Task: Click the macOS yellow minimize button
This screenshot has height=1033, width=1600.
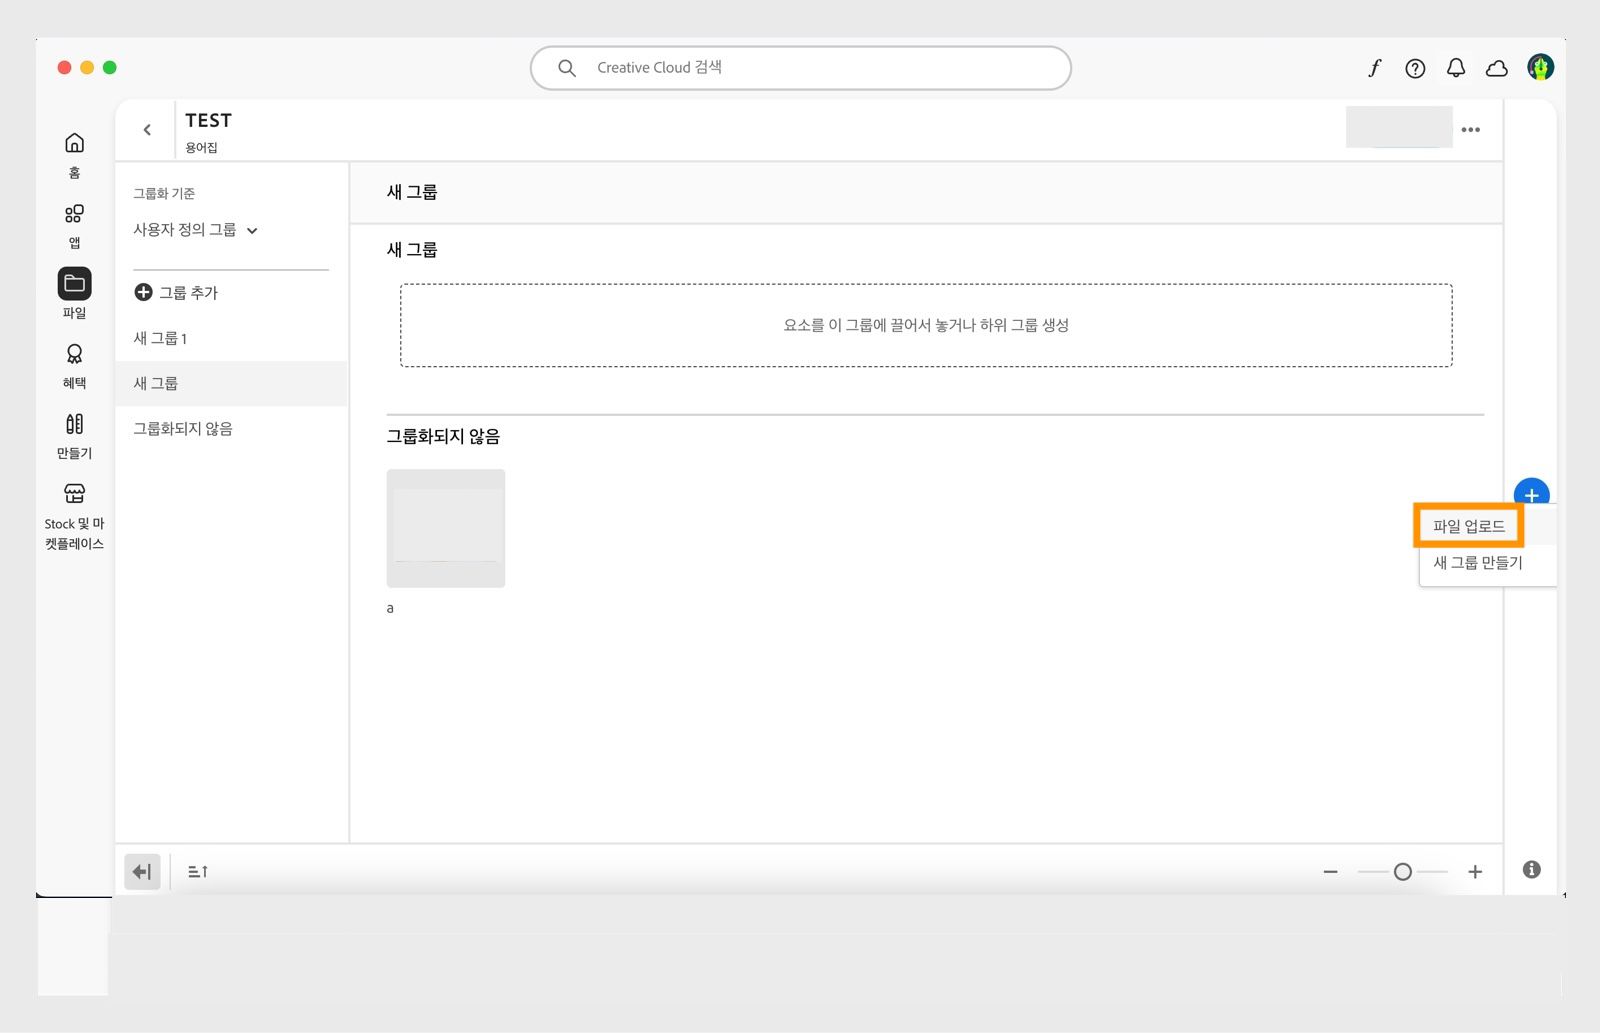Action: point(87,67)
